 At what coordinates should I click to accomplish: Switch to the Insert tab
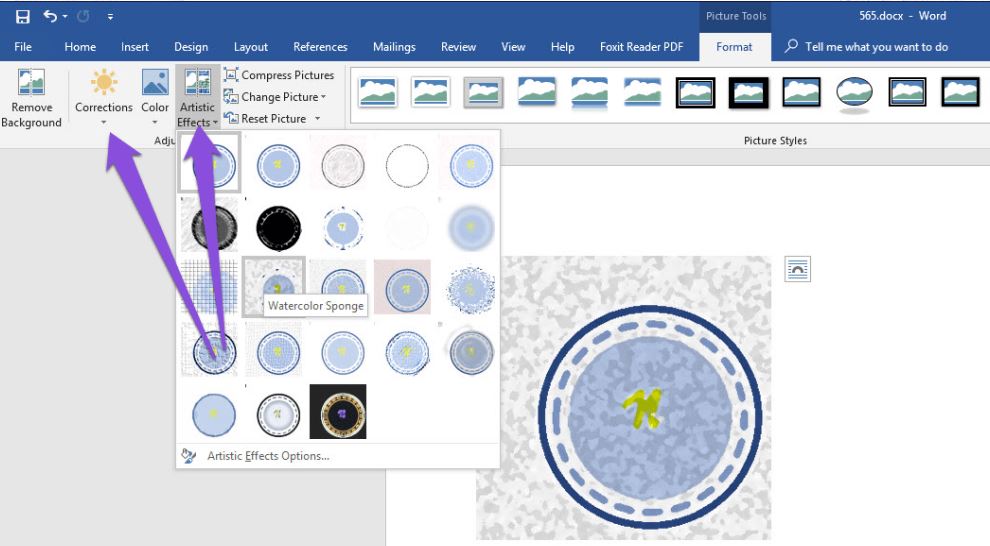pos(135,47)
